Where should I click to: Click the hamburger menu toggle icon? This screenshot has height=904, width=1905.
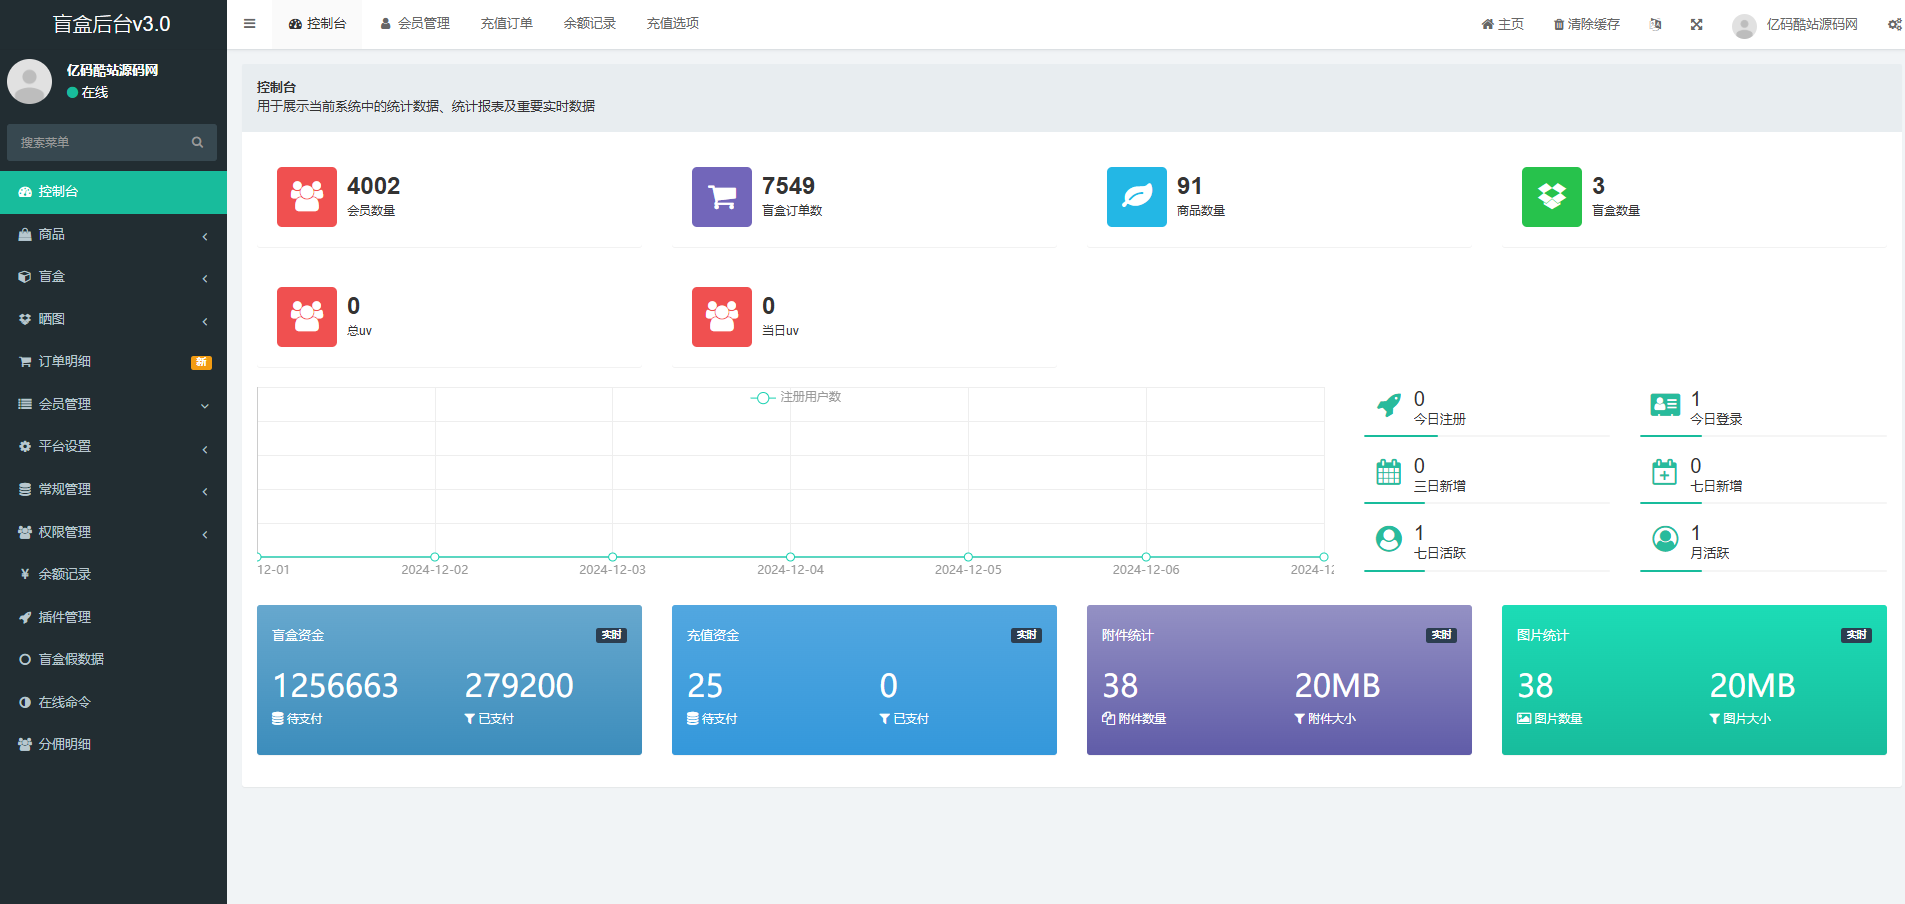(249, 24)
